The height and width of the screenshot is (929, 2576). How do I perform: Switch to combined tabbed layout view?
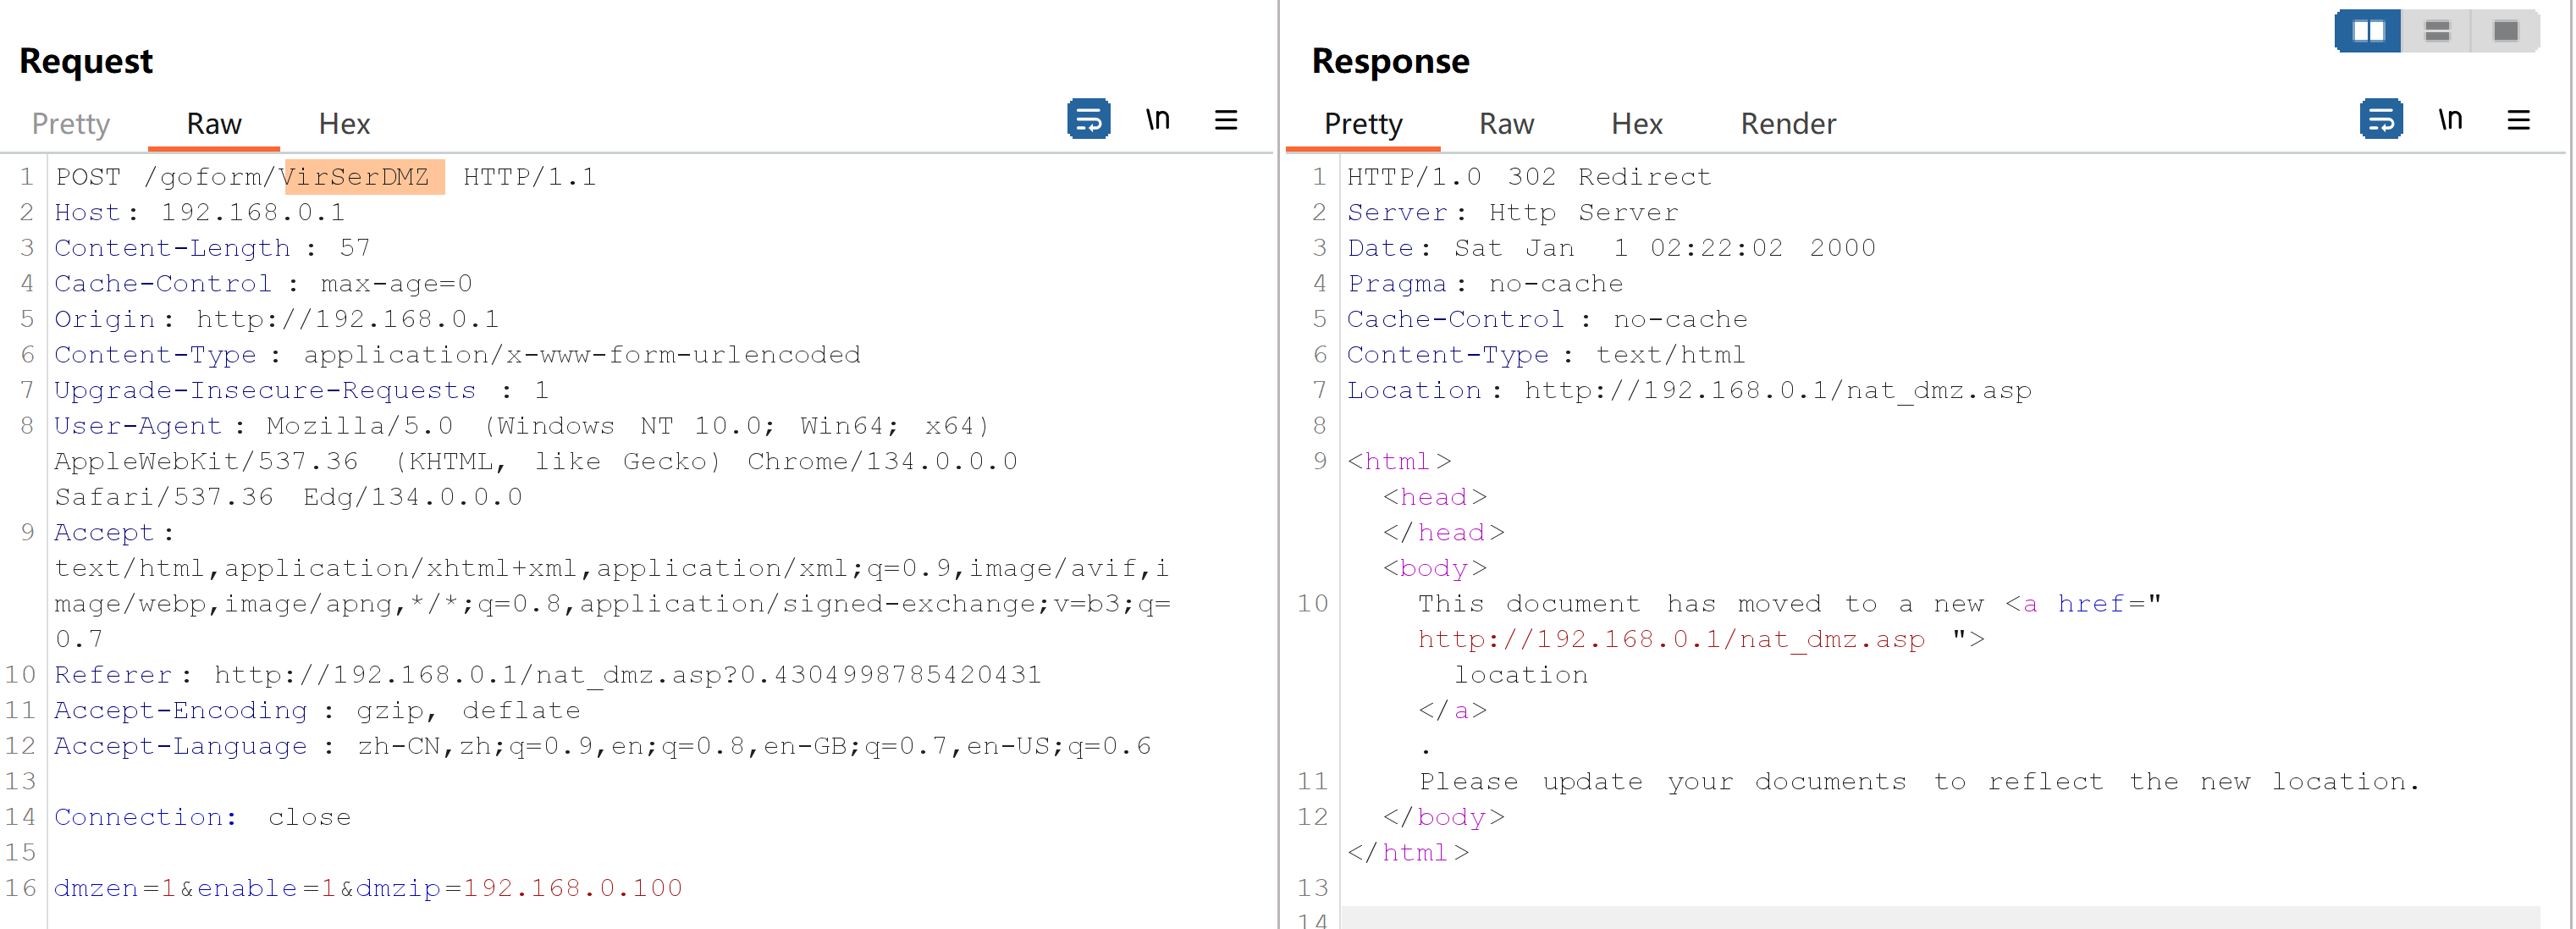pos(2505,31)
